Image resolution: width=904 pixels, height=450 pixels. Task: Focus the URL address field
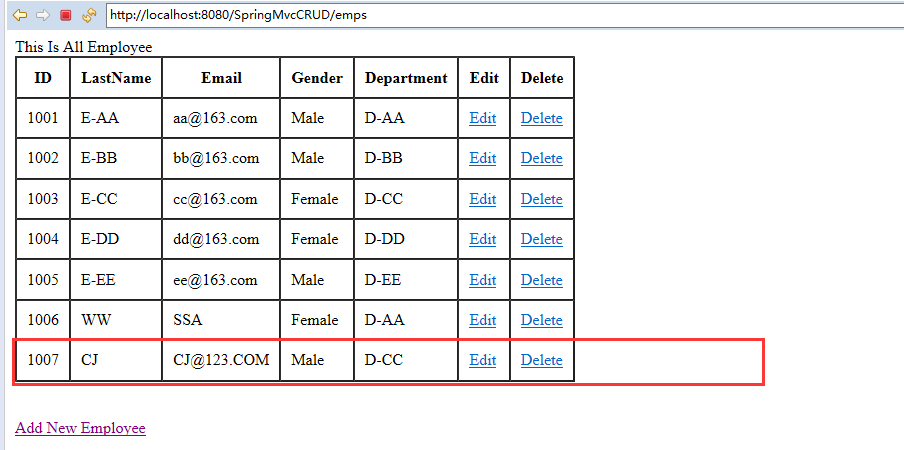pos(504,16)
